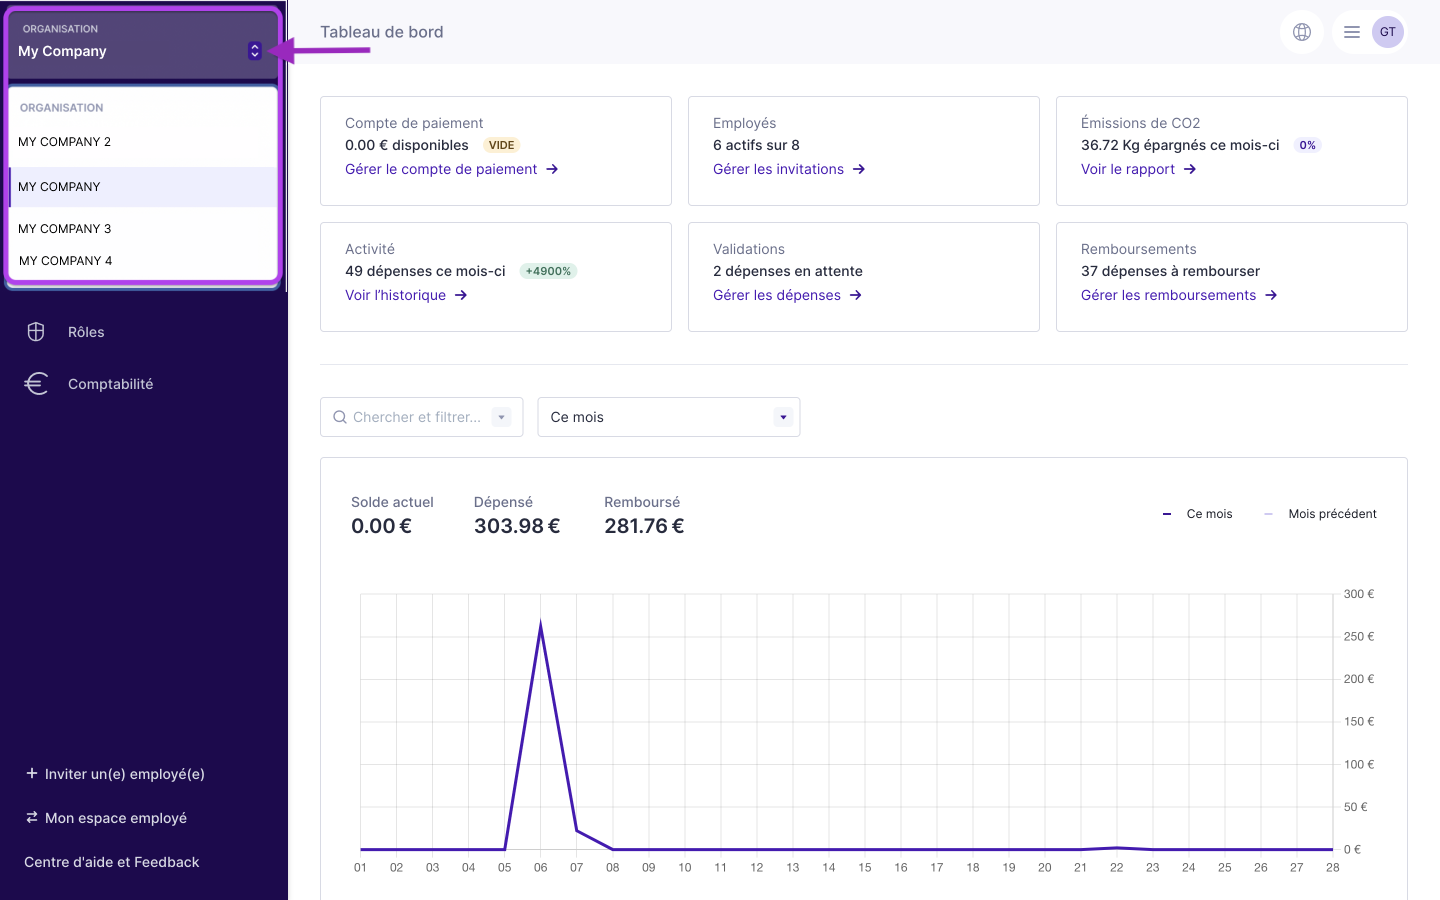Viewport: 1440px width, 900px height.
Task: Open Gérer les dépenses link
Action: coord(777,295)
